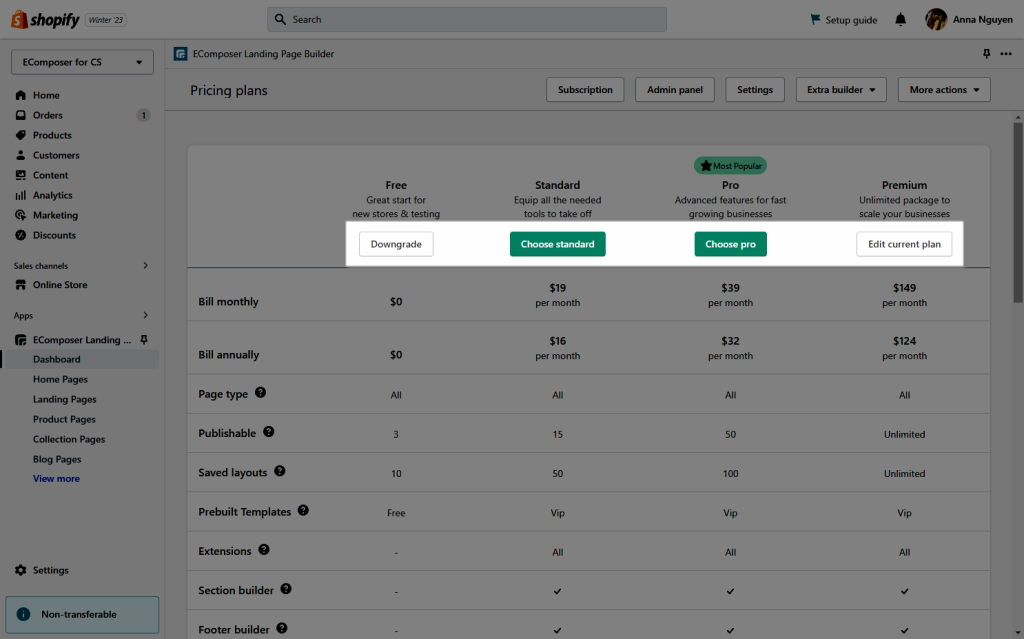The width and height of the screenshot is (1024, 639).
Task: Click the Bill annually row label
Action: [x=229, y=355]
